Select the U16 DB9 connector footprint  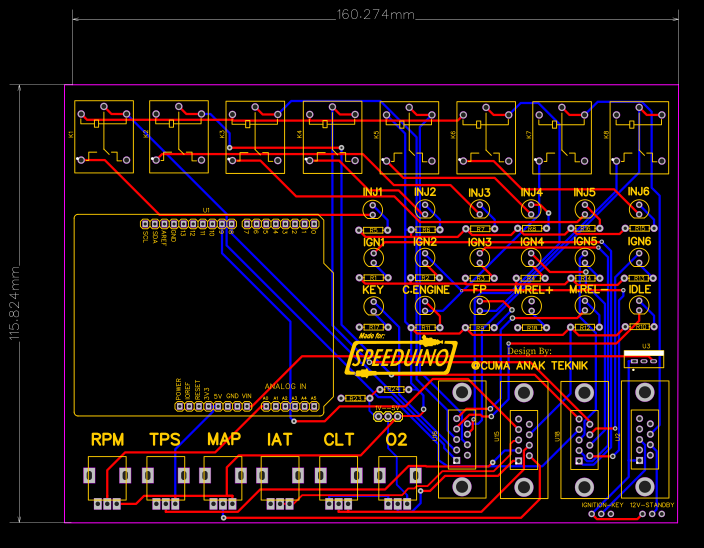pyautogui.click(x=462, y=439)
